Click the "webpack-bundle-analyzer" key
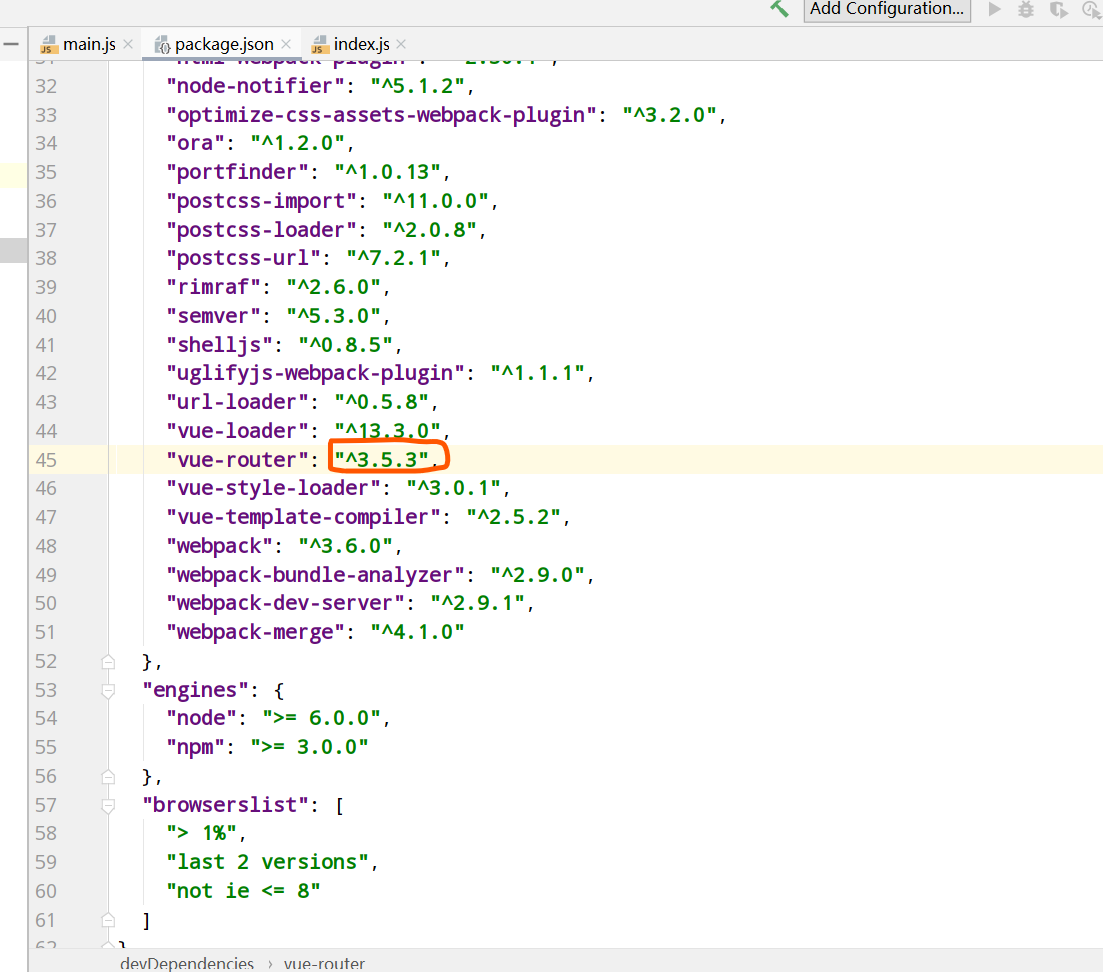This screenshot has width=1103, height=972. point(314,575)
